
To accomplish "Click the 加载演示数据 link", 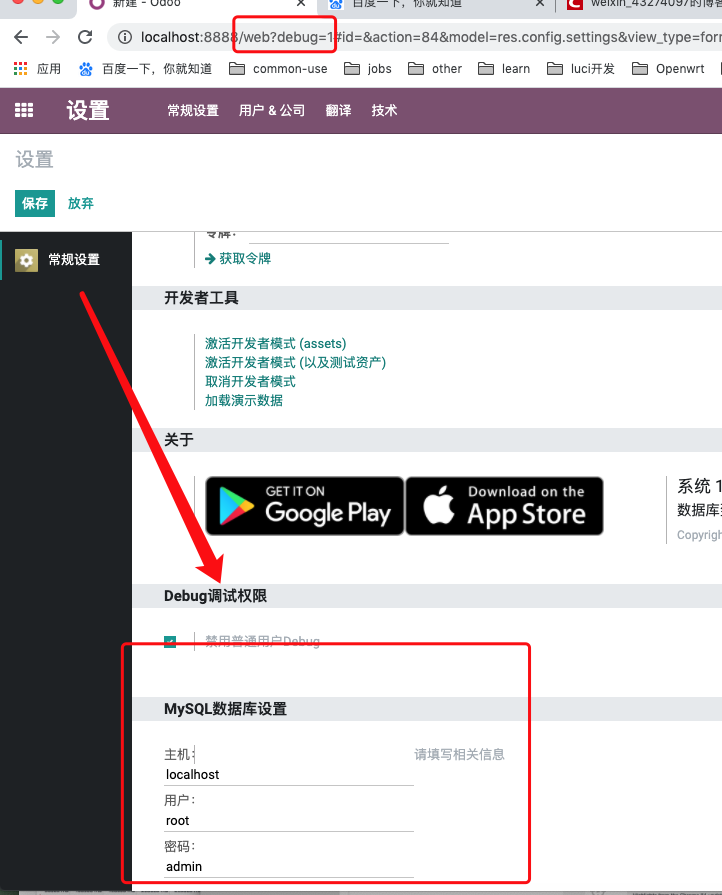I will click(x=244, y=400).
